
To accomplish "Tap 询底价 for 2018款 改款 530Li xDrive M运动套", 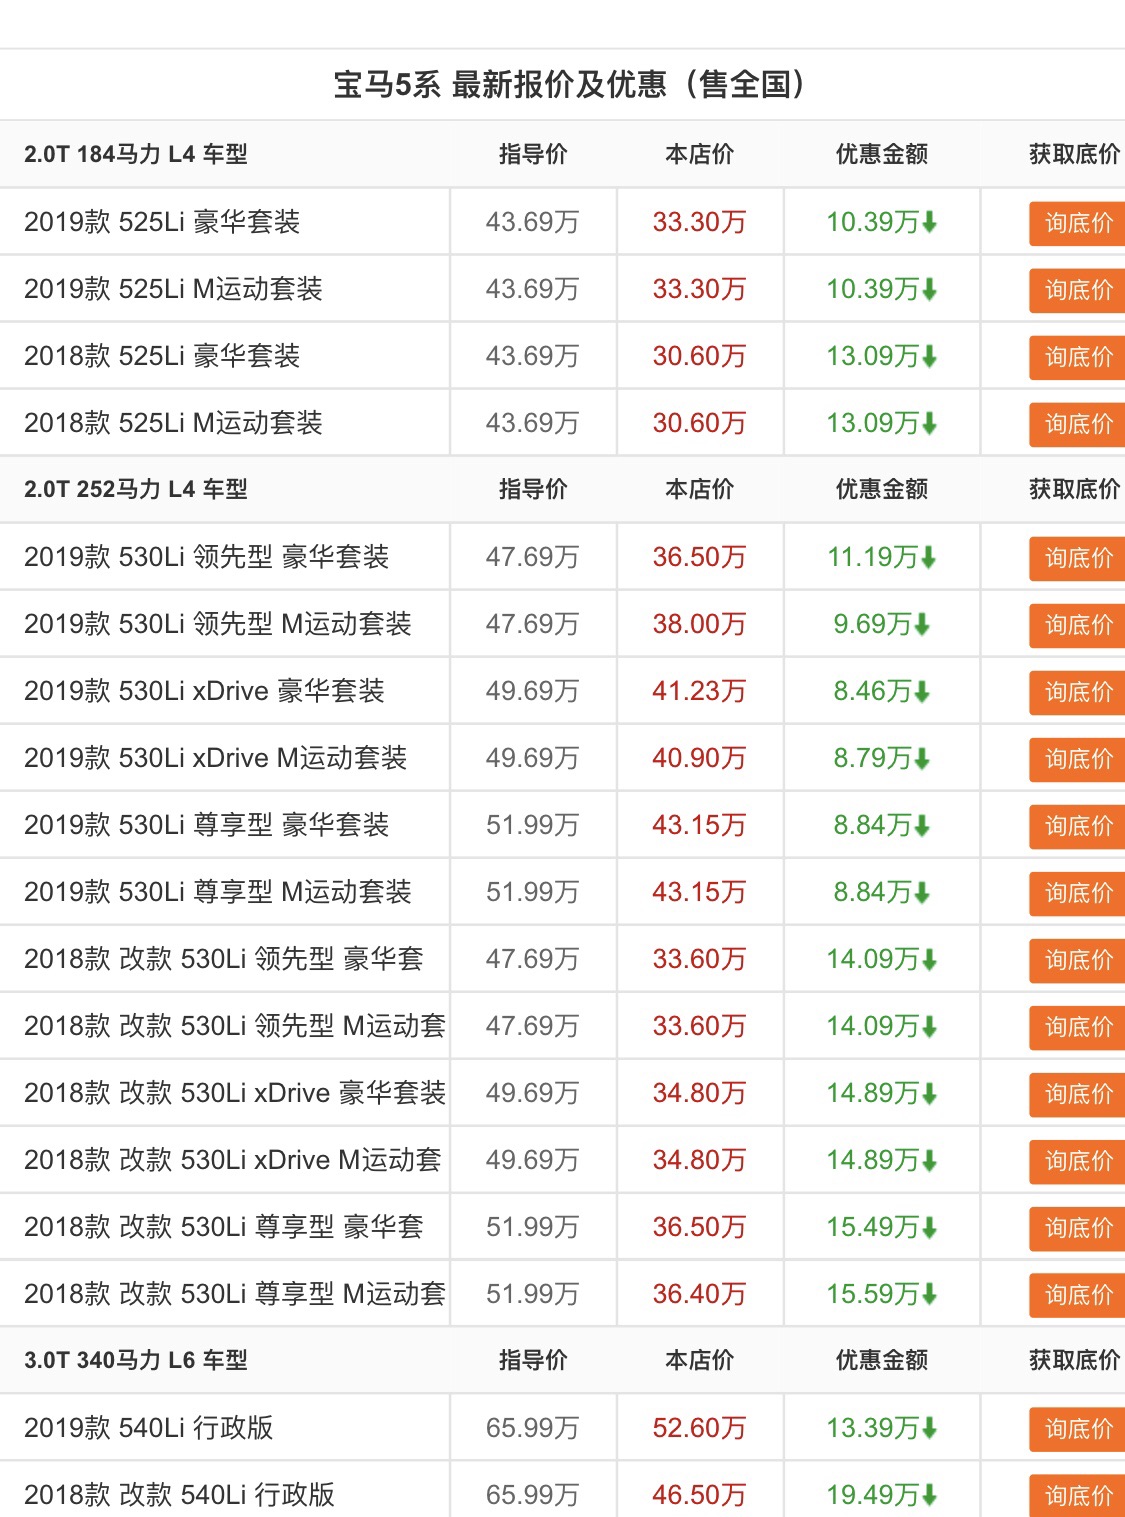I will tap(1077, 1161).
